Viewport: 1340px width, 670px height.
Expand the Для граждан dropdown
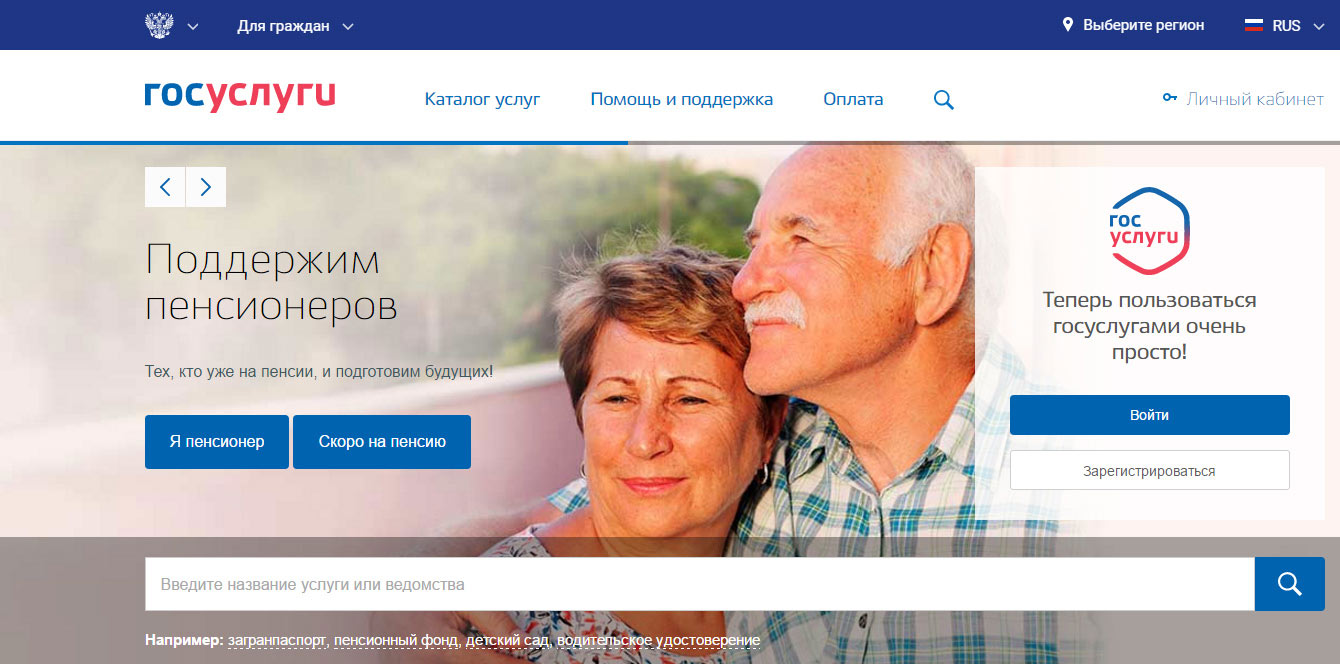(295, 26)
